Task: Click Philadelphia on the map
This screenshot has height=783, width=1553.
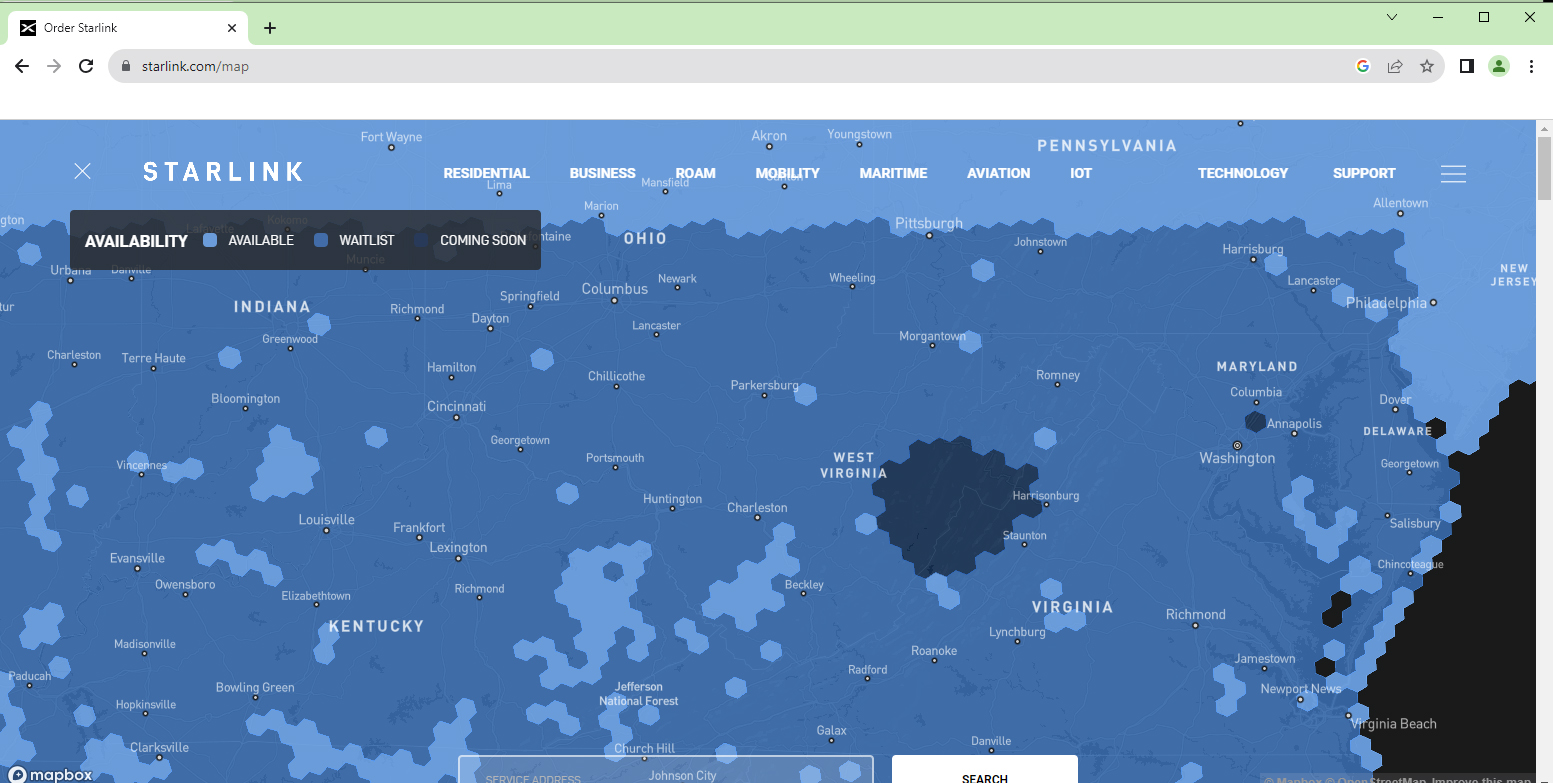Action: point(1386,302)
